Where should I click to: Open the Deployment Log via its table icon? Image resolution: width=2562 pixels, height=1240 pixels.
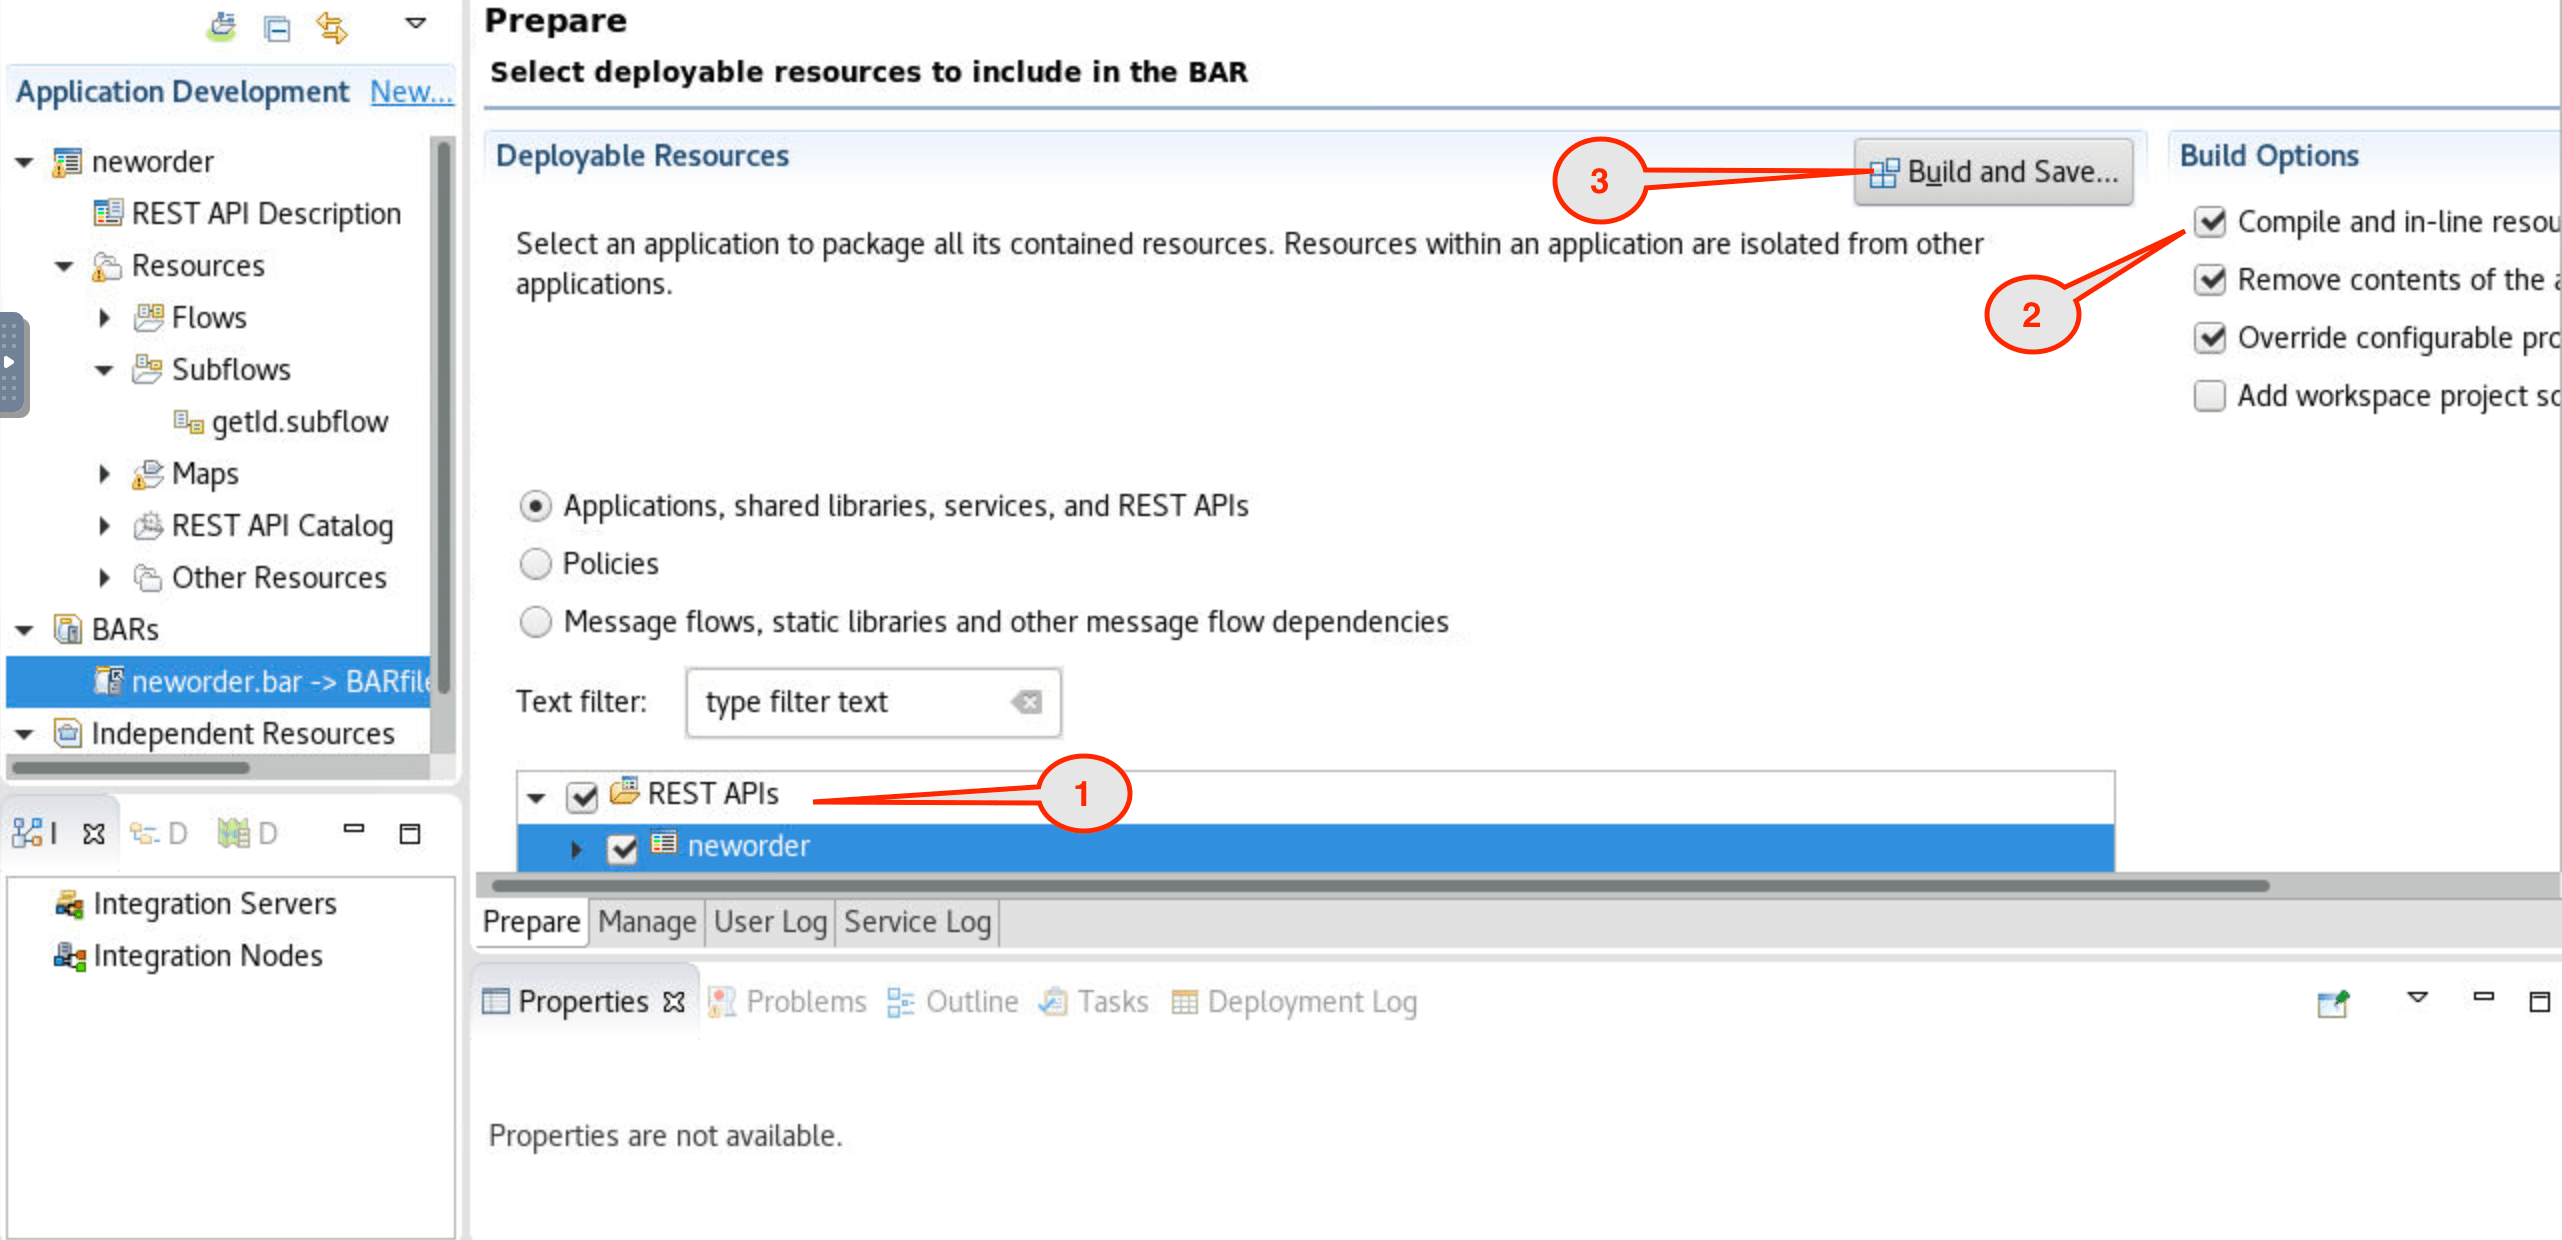[1184, 1002]
